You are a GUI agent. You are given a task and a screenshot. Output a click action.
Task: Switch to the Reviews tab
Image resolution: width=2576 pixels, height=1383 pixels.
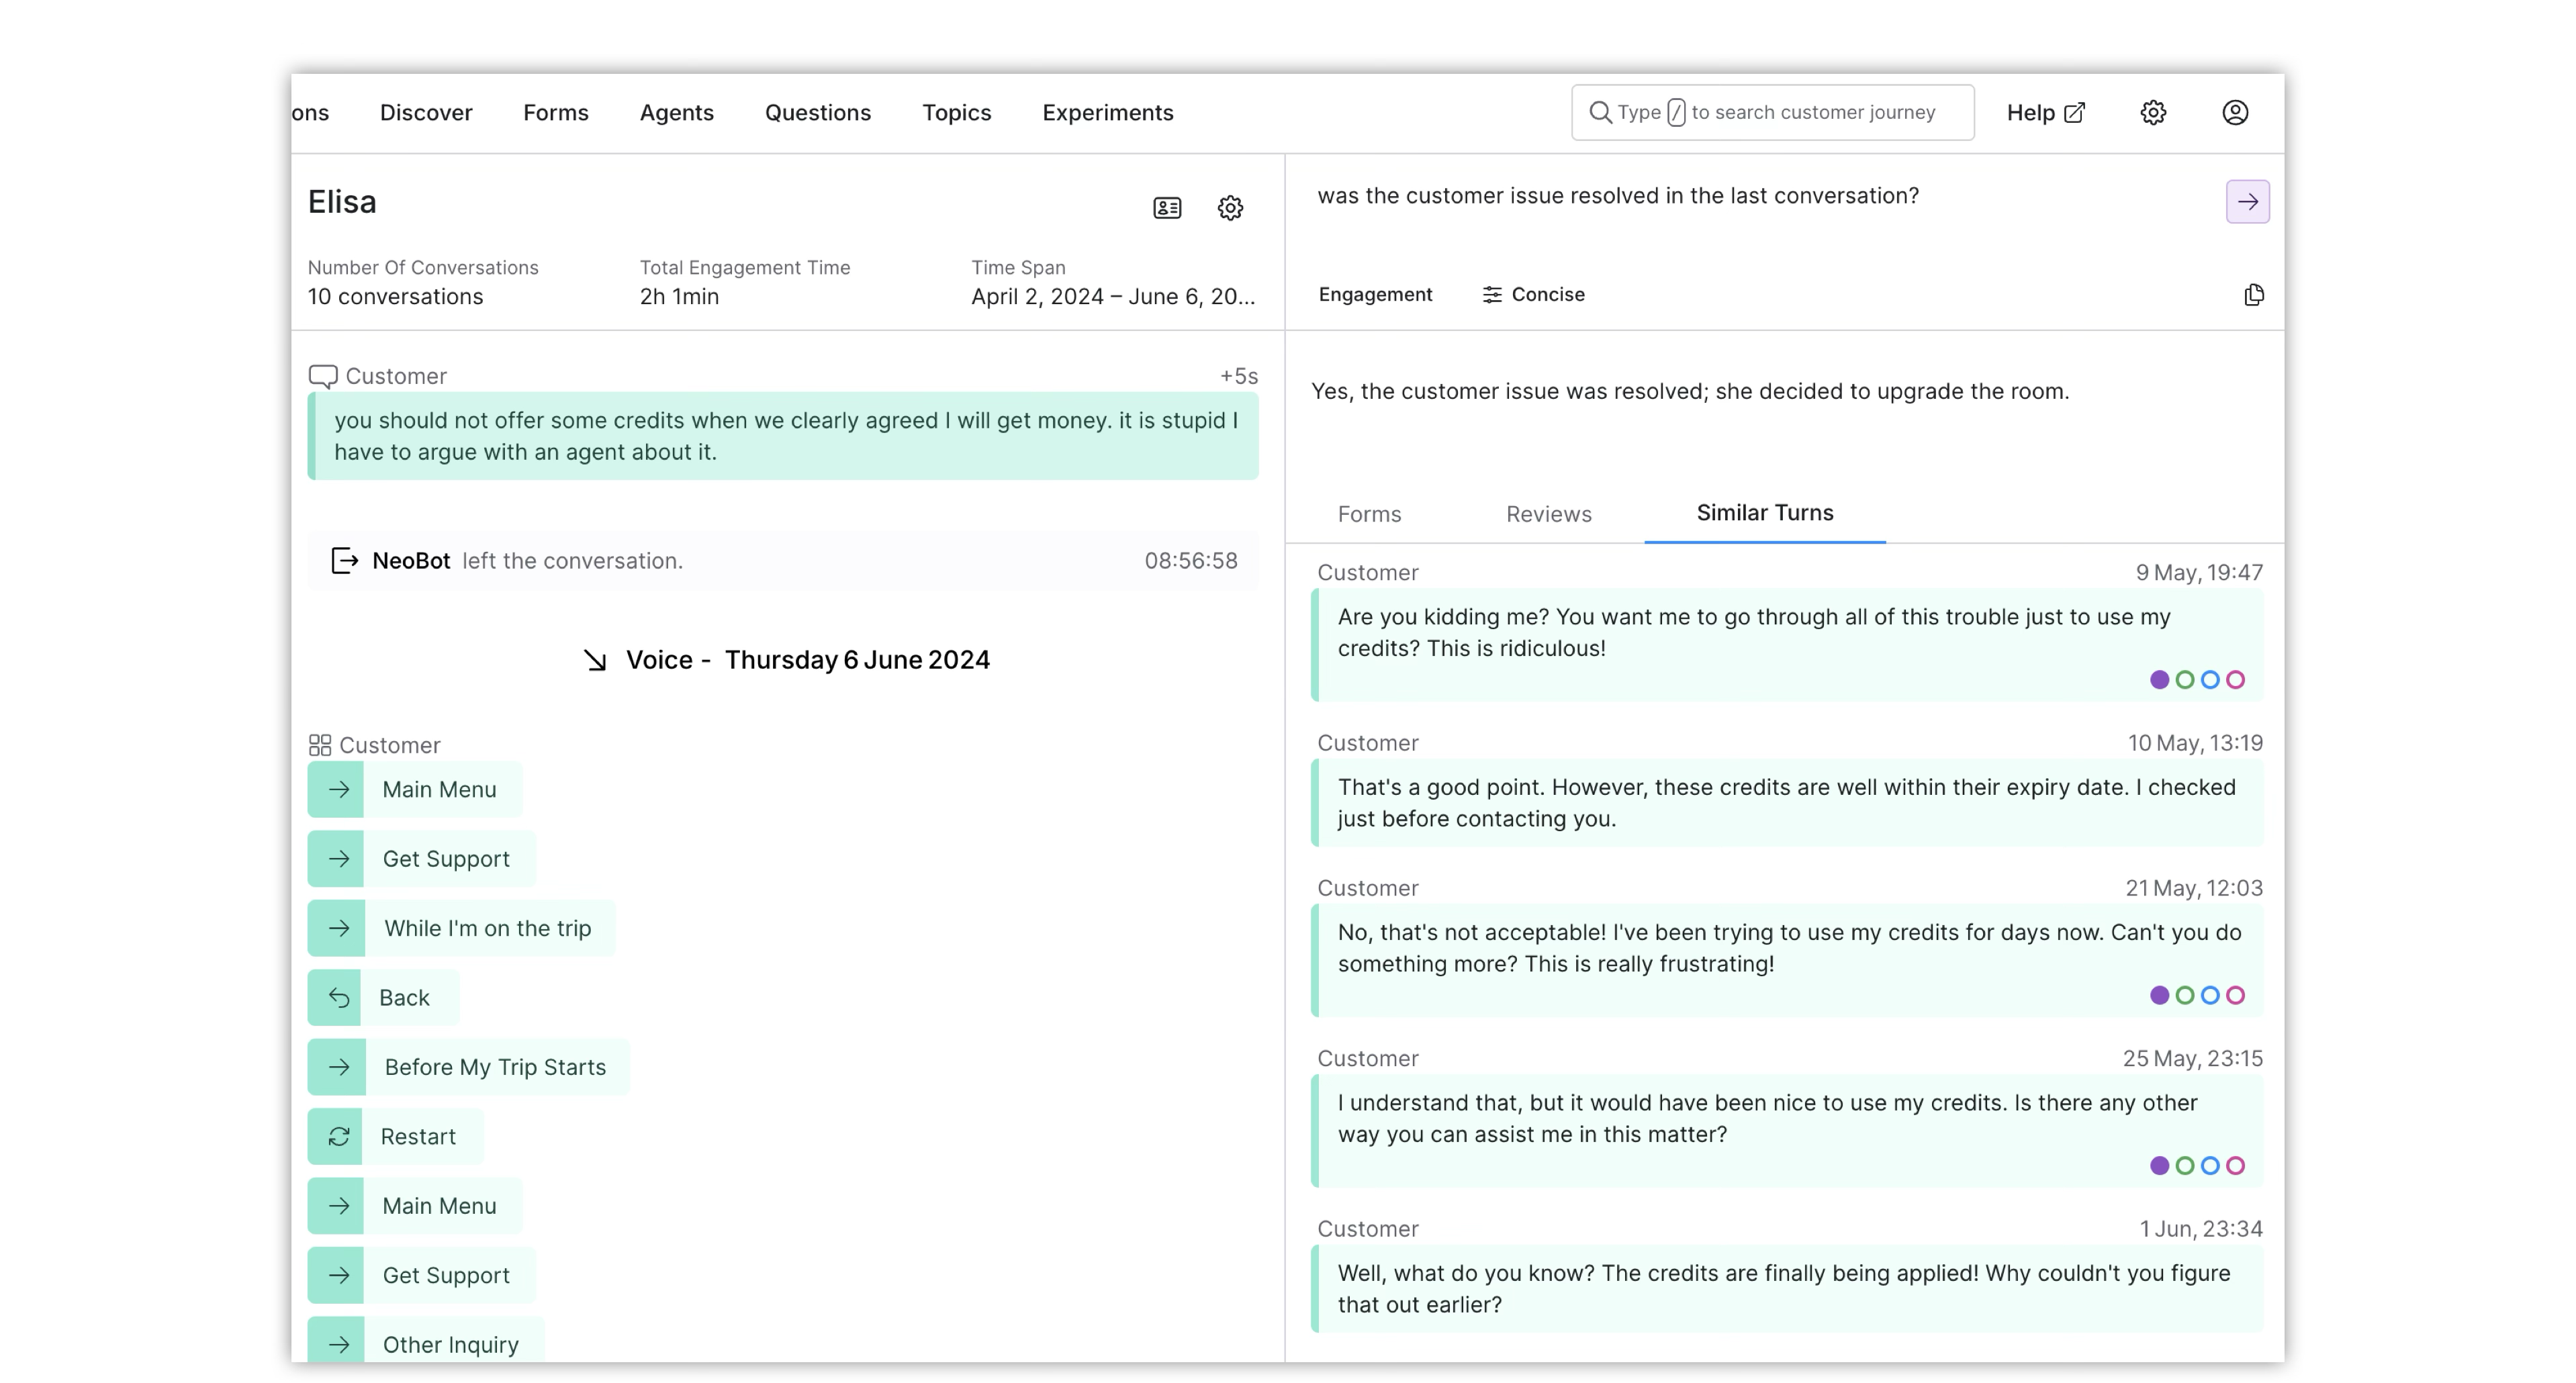tap(1549, 514)
